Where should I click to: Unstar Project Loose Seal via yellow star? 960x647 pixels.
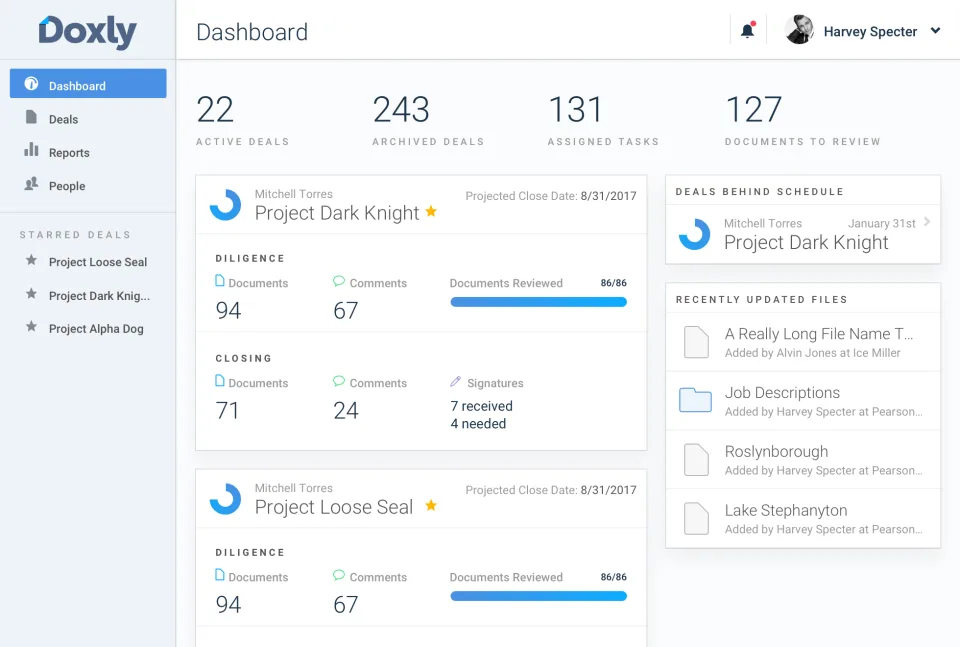pyautogui.click(x=431, y=505)
